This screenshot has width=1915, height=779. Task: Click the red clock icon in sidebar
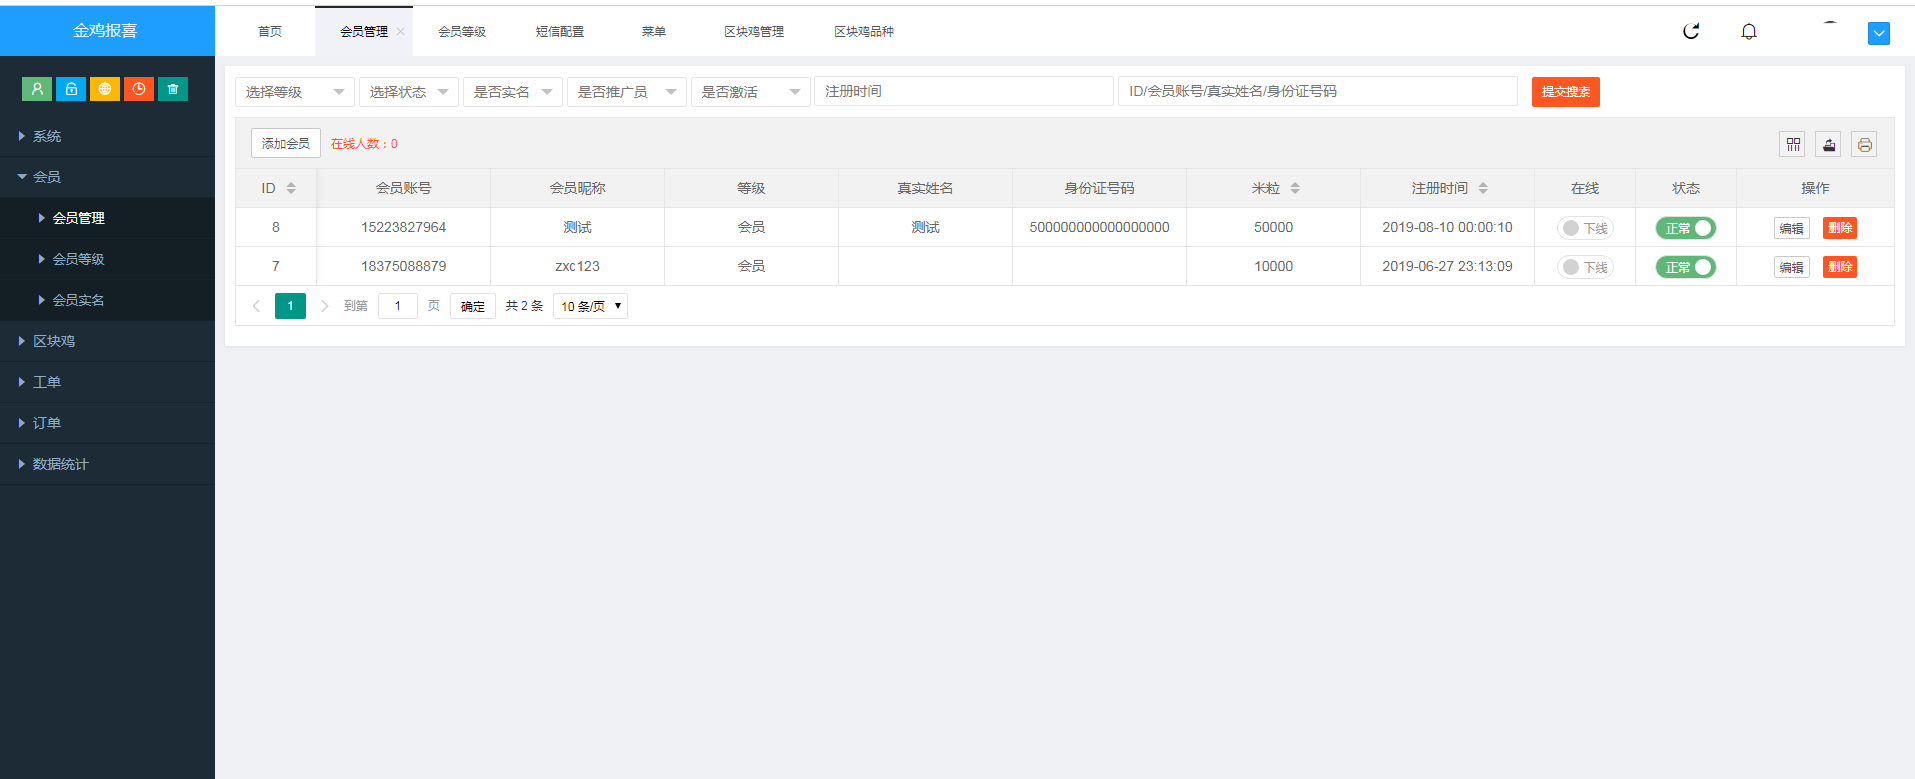tap(139, 89)
